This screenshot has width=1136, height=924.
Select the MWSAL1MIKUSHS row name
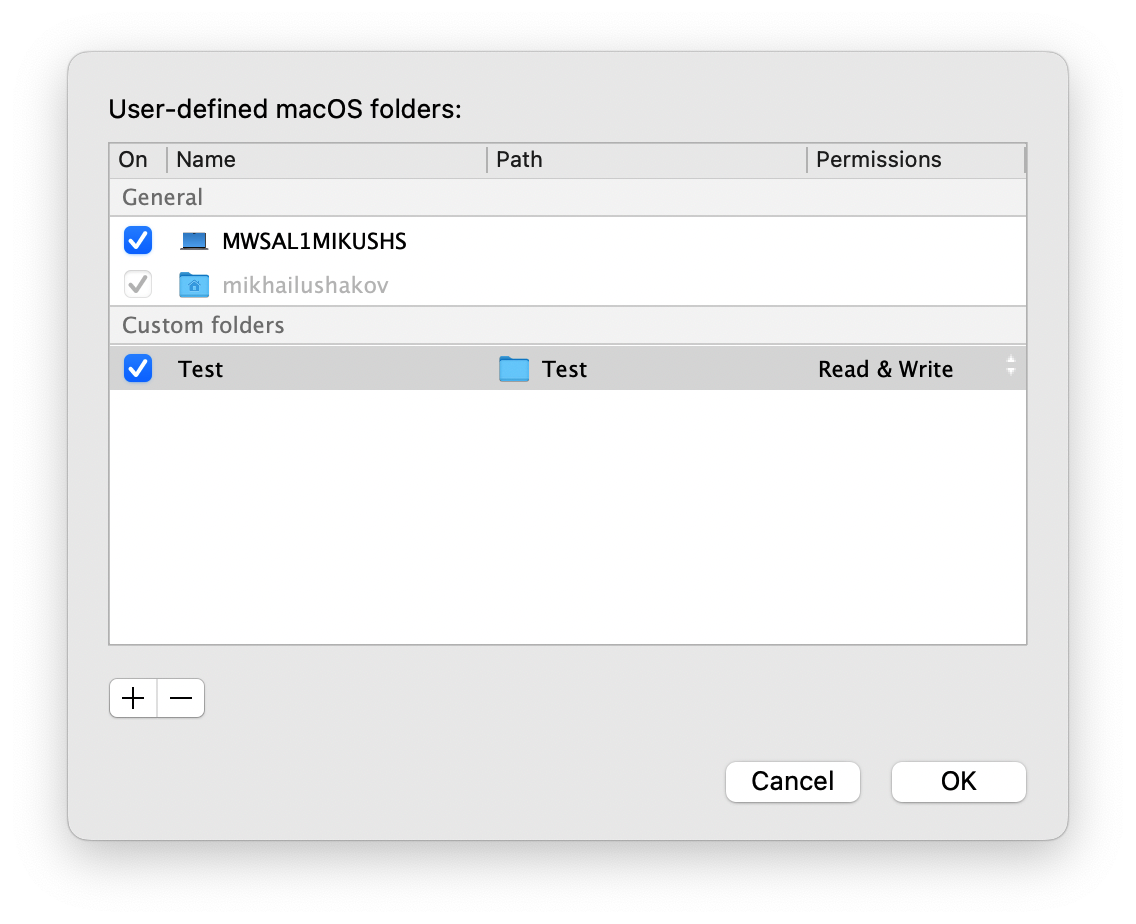314,241
